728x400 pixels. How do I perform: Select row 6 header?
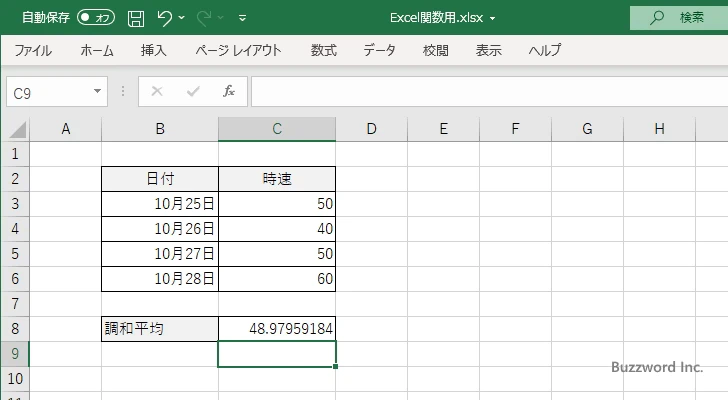(15, 279)
